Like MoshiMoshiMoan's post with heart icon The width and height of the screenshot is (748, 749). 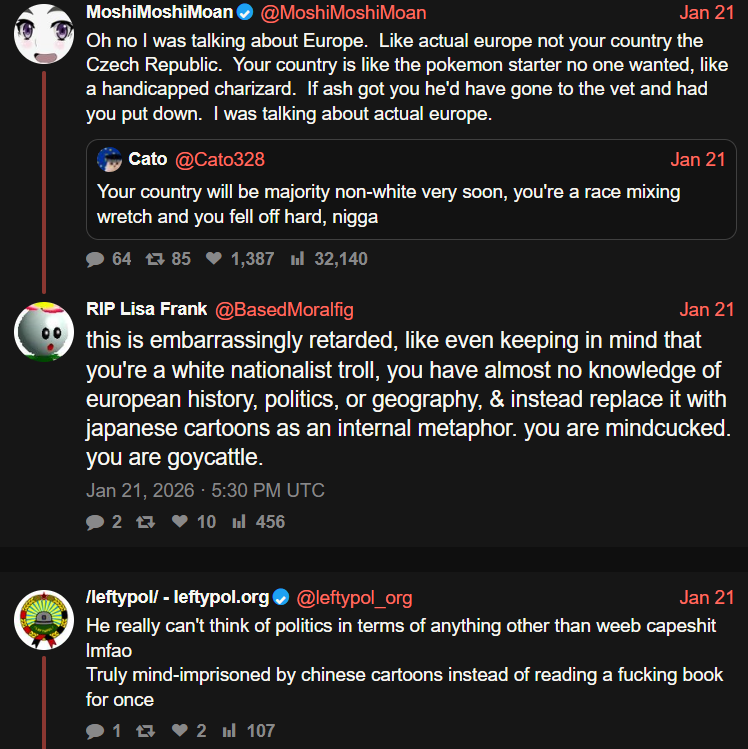click(213, 259)
